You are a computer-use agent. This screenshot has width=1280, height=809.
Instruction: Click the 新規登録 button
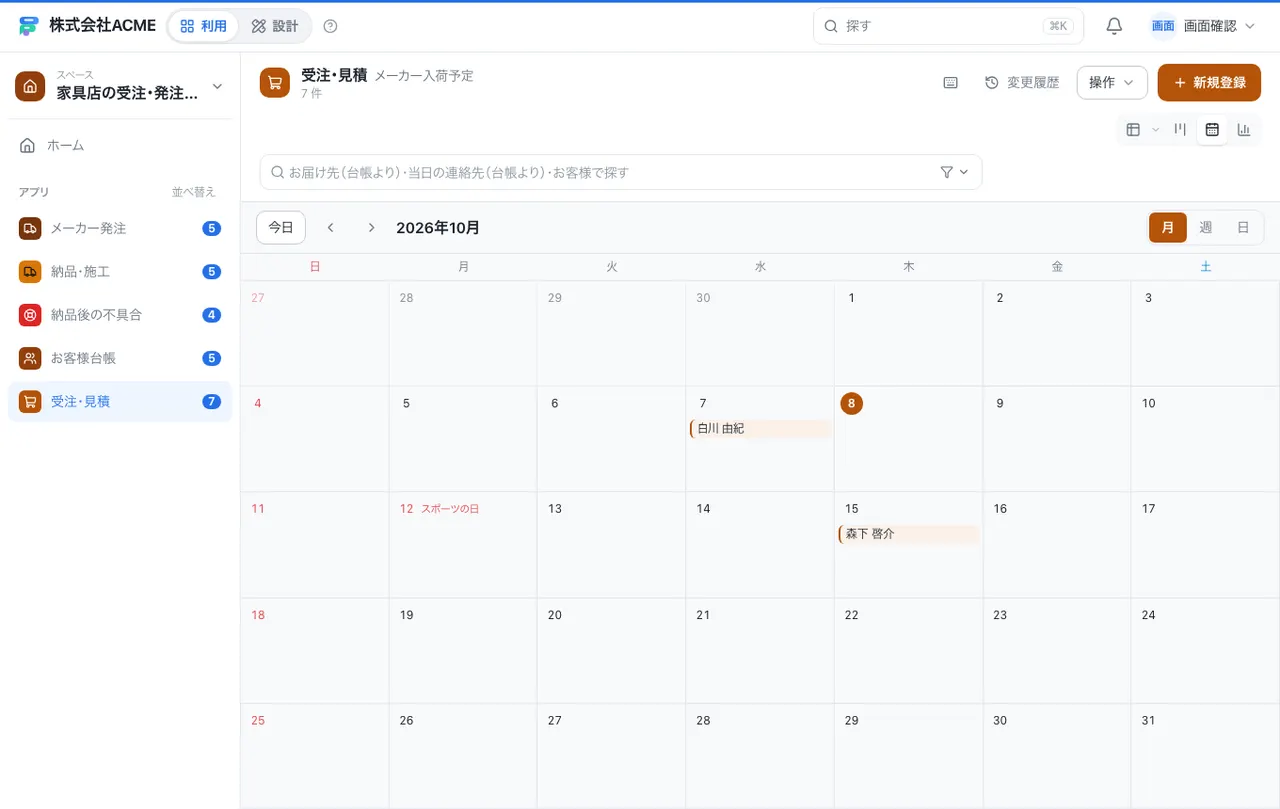click(1209, 83)
